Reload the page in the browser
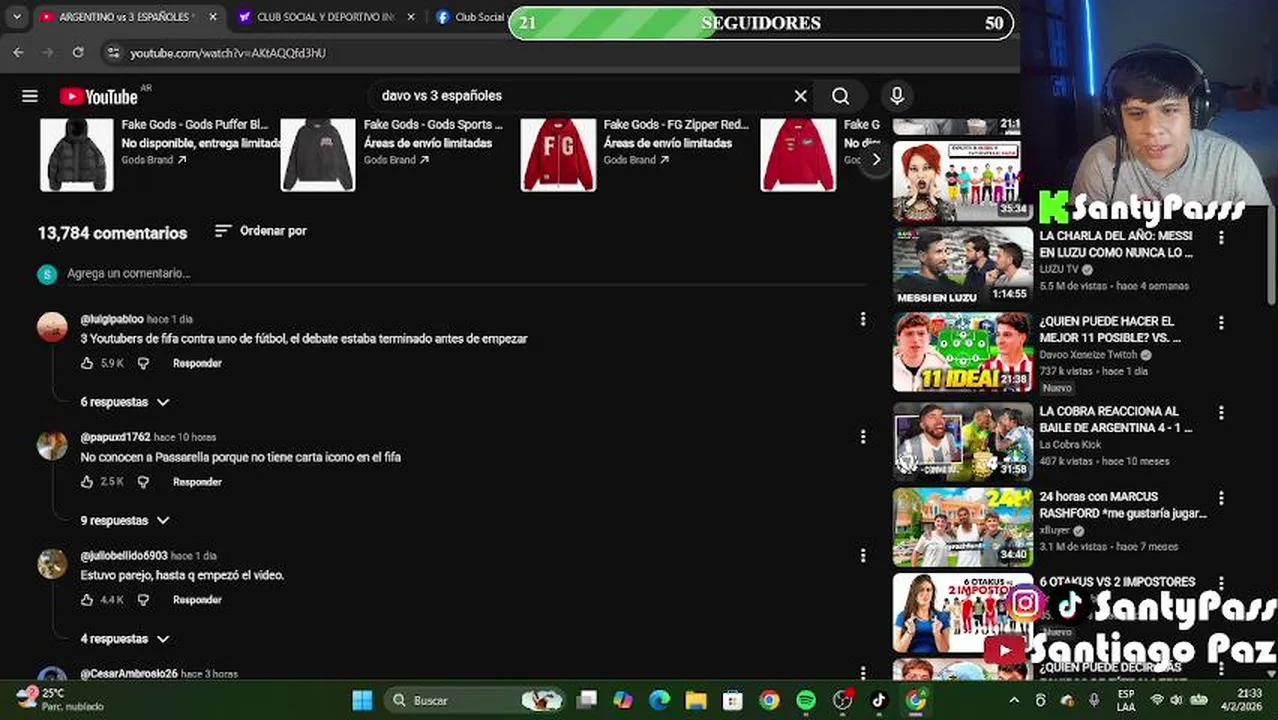The width and height of the screenshot is (1278, 720). pos(78,52)
